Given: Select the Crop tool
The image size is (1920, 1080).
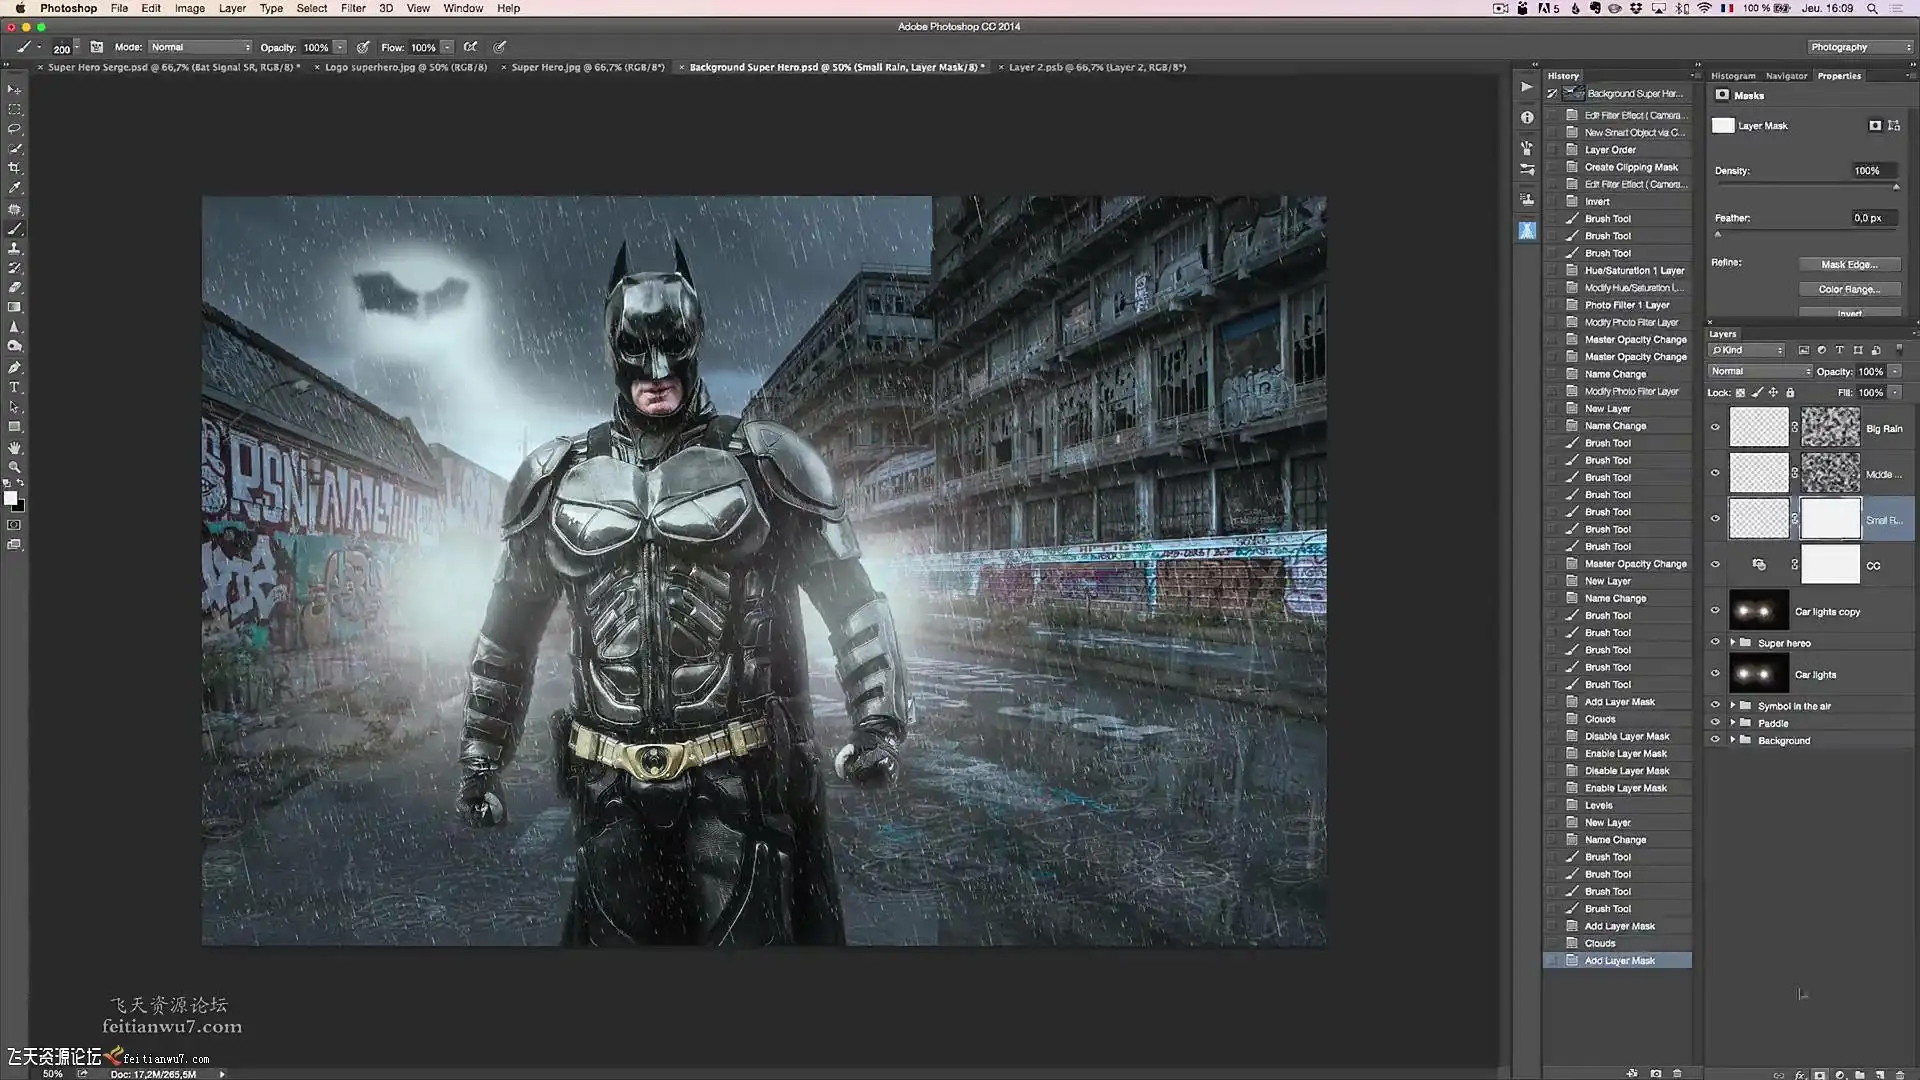Looking at the screenshot, I should click(14, 168).
